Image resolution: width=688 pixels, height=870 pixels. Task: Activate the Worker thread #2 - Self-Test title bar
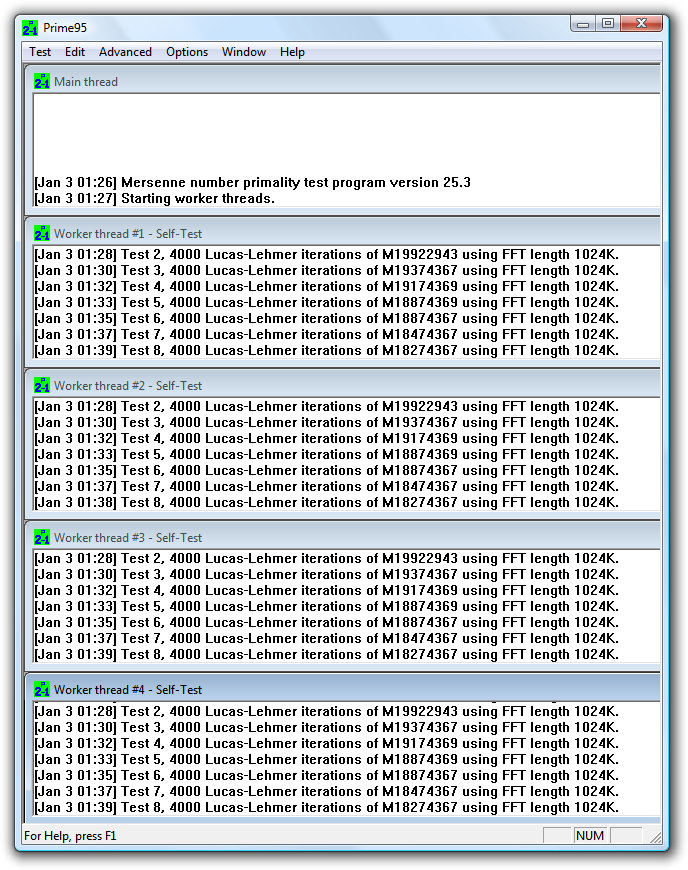pos(343,386)
